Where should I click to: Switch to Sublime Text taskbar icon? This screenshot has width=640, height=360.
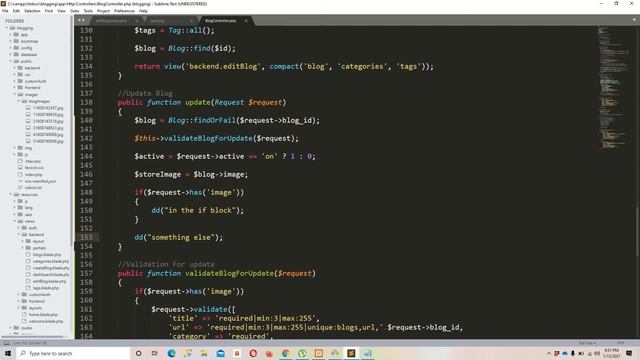click(351, 353)
